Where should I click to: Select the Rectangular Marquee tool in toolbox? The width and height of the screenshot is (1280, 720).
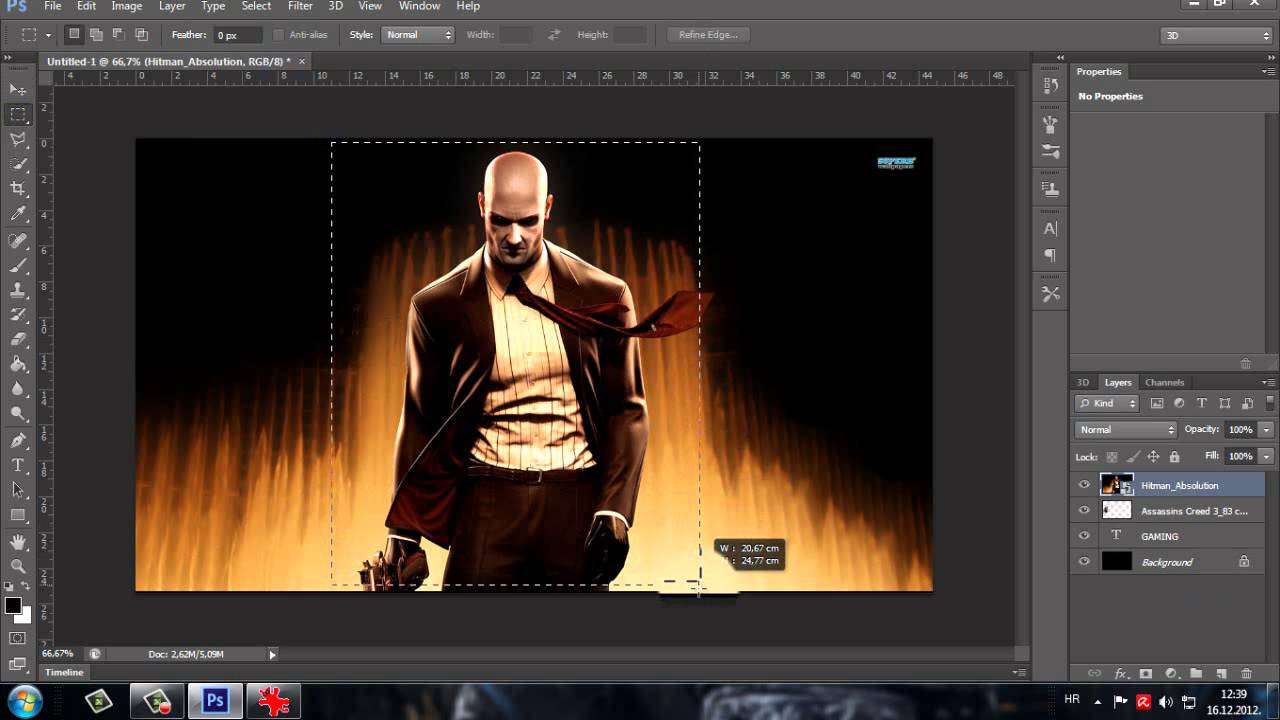[x=18, y=114]
